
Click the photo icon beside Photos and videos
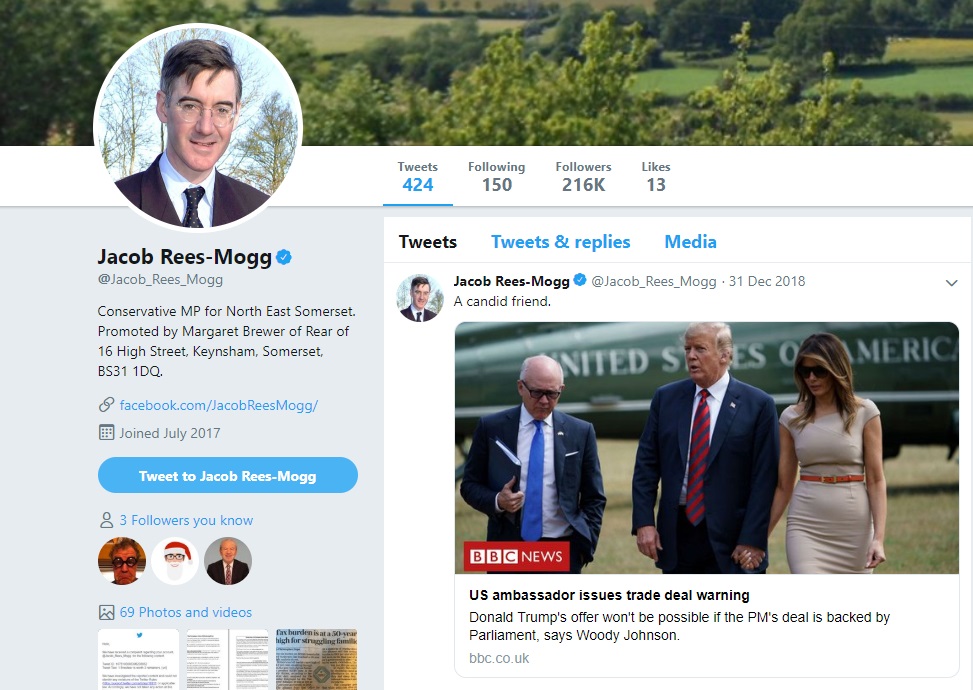tap(106, 612)
